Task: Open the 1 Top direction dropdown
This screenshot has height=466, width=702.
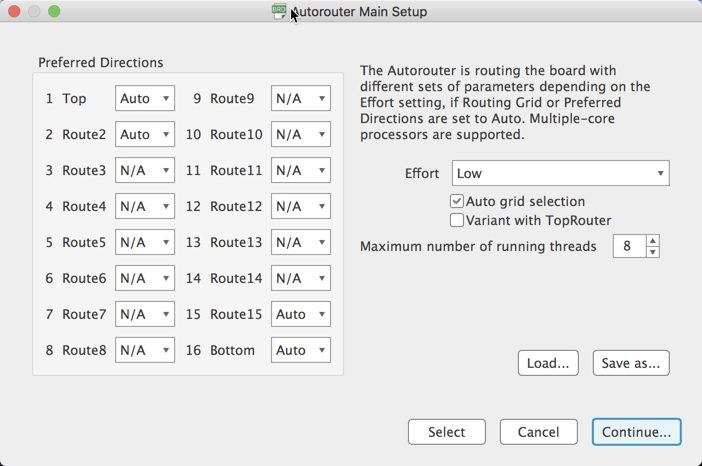Action: 145,98
